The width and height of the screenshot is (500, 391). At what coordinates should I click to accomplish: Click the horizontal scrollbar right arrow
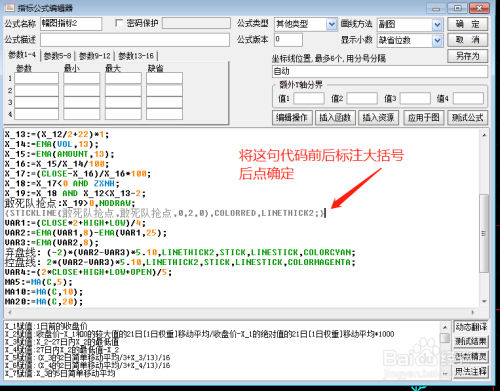[473, 312]
